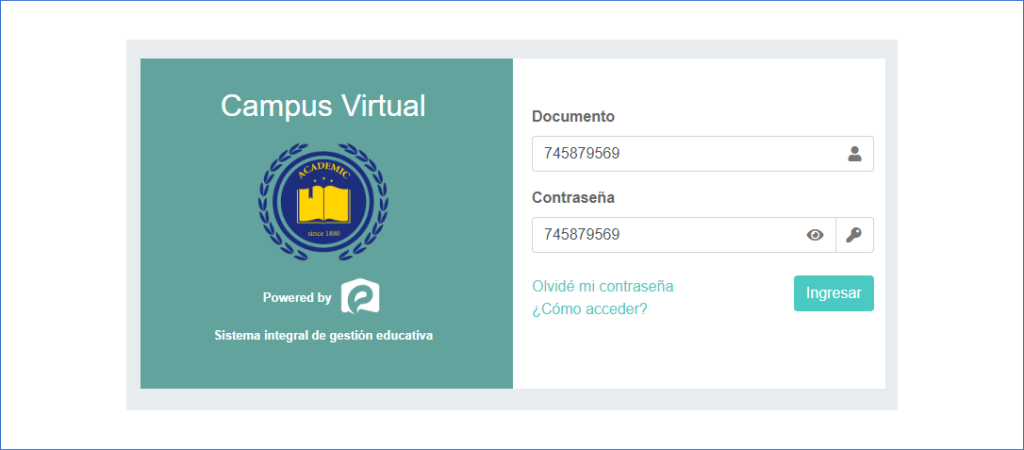Click the ACADEMIC banner text on crest
Screen dimensions: 1024x450
click(x=323, y=171)
